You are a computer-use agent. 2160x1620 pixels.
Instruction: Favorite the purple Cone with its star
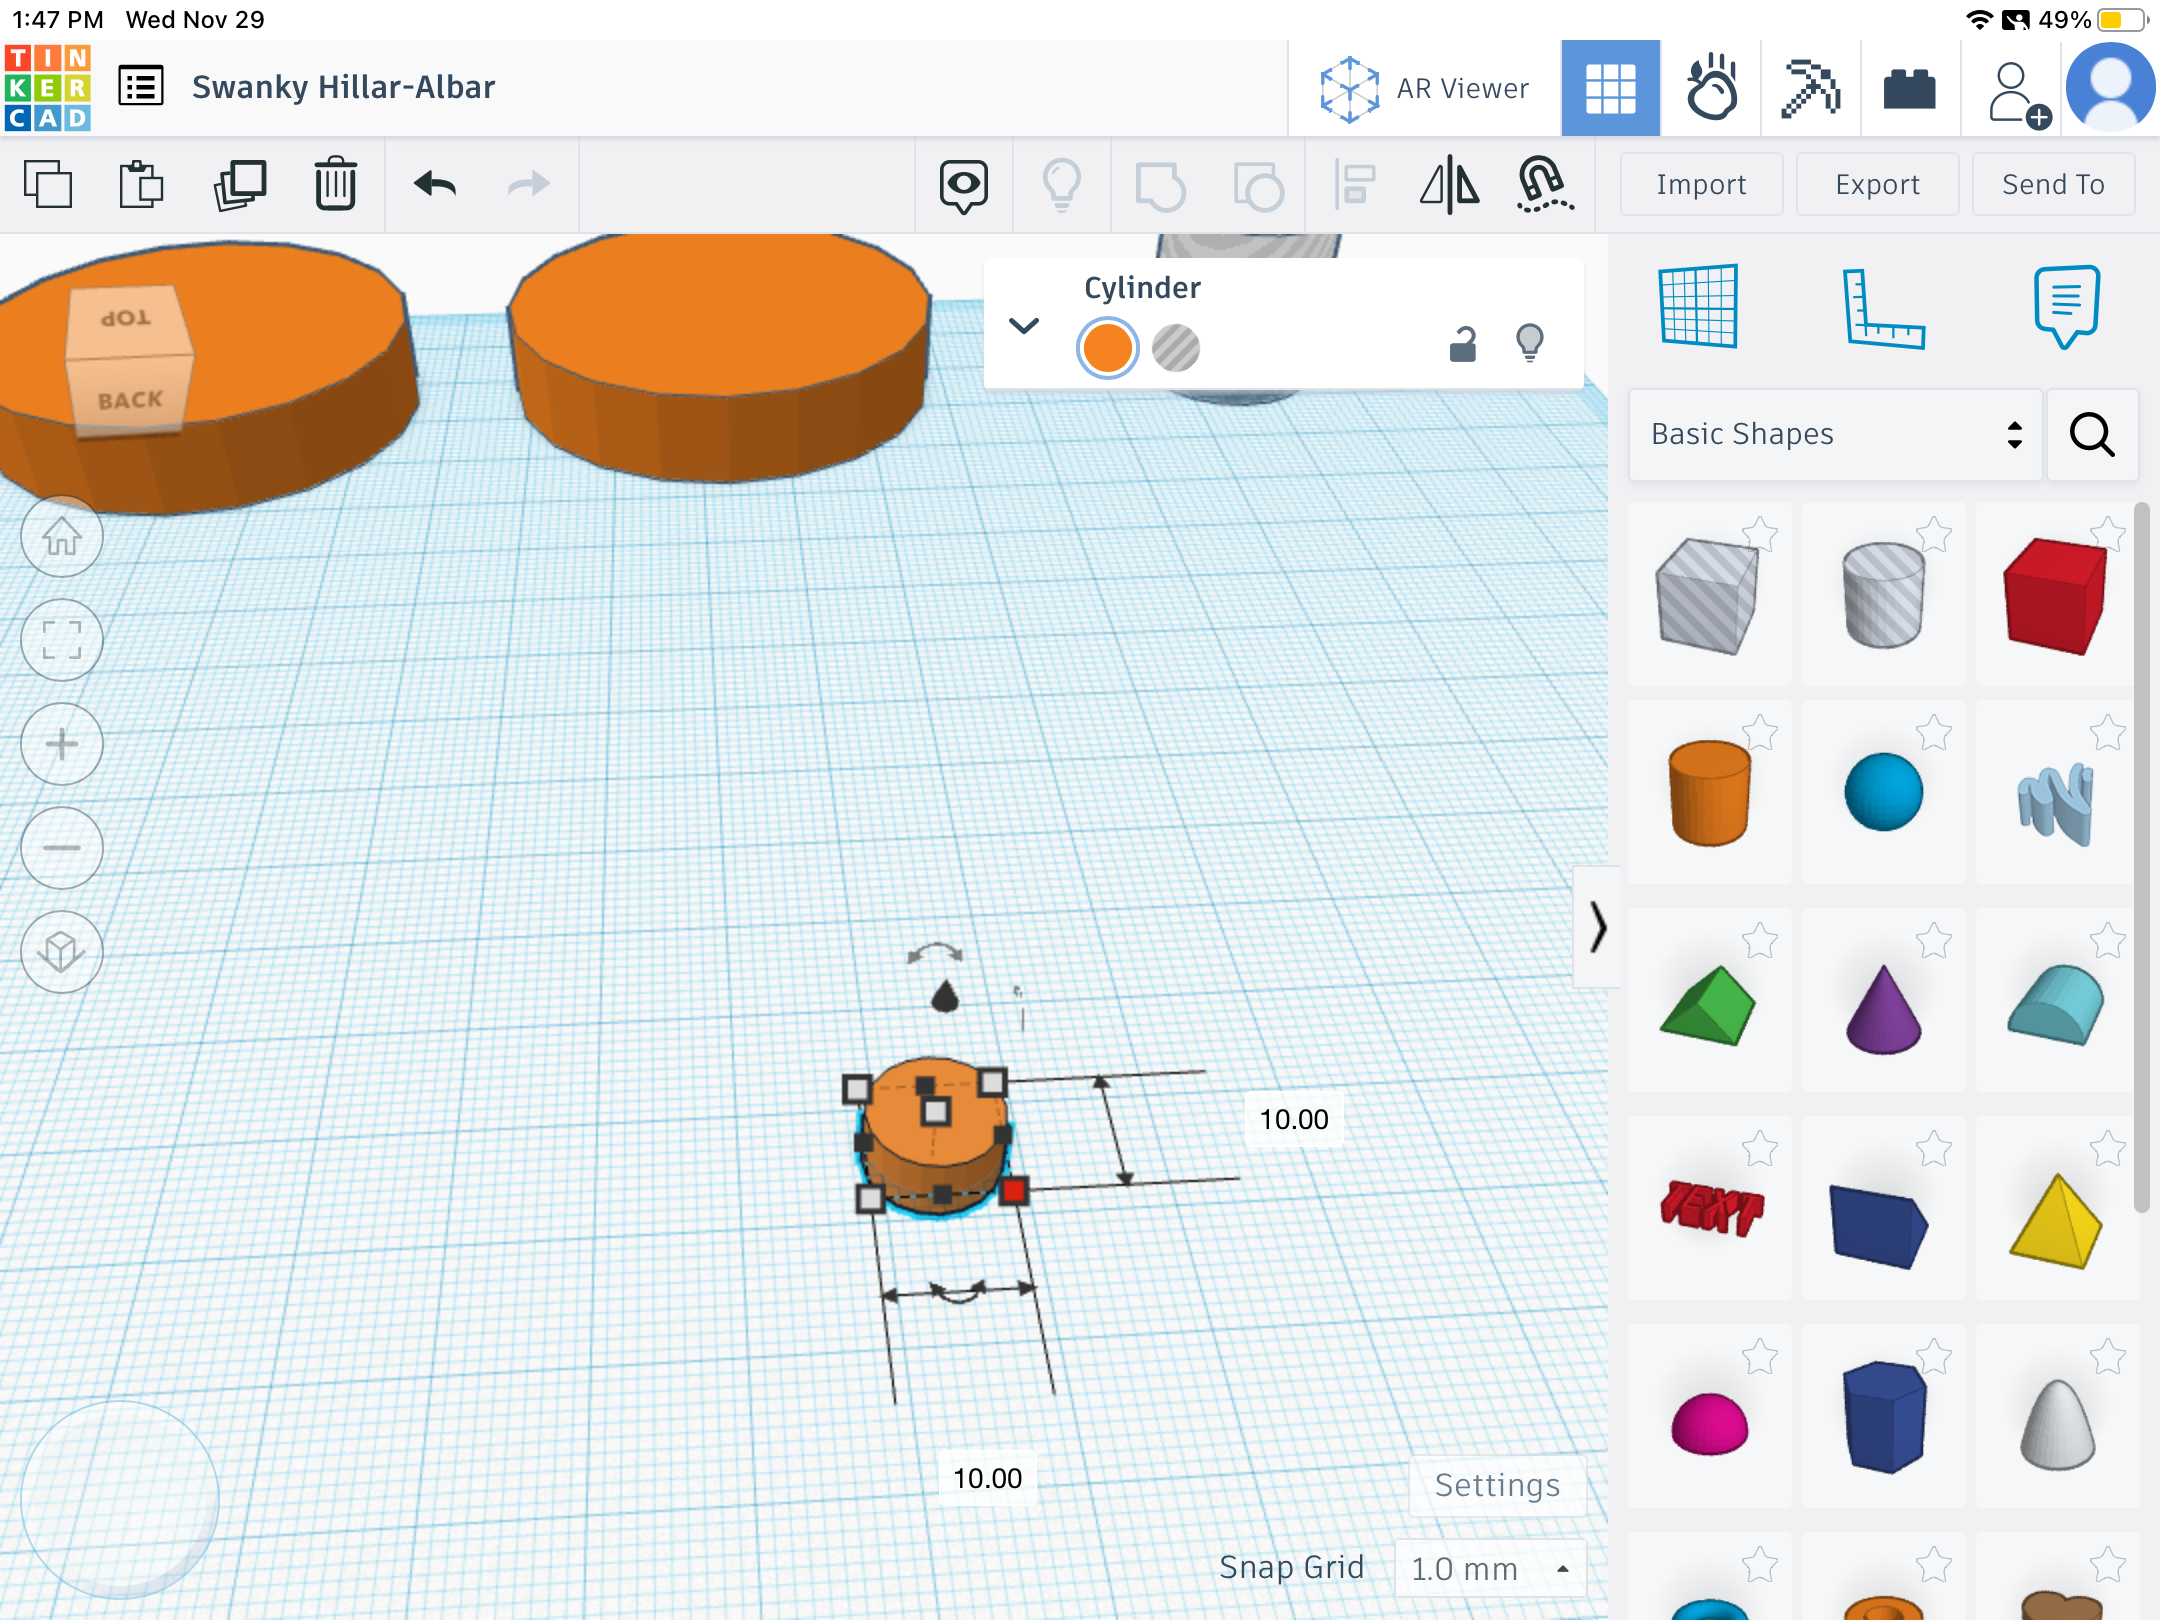coord(1934,940)
